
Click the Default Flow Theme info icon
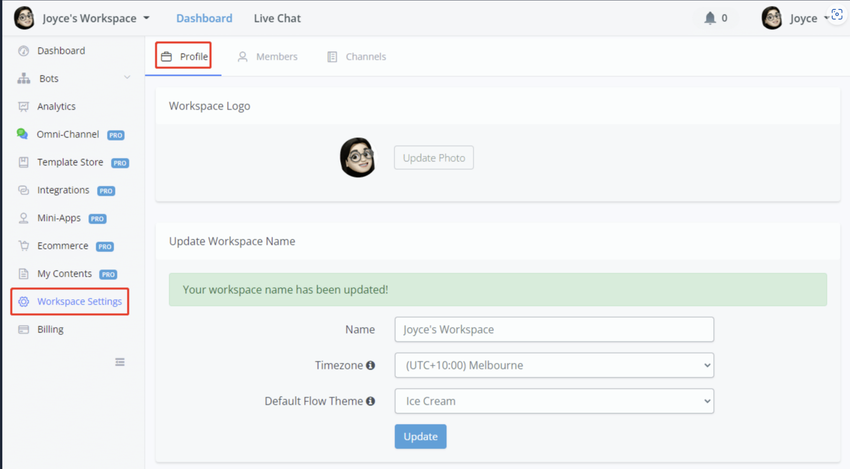click(x=371, y=402)
